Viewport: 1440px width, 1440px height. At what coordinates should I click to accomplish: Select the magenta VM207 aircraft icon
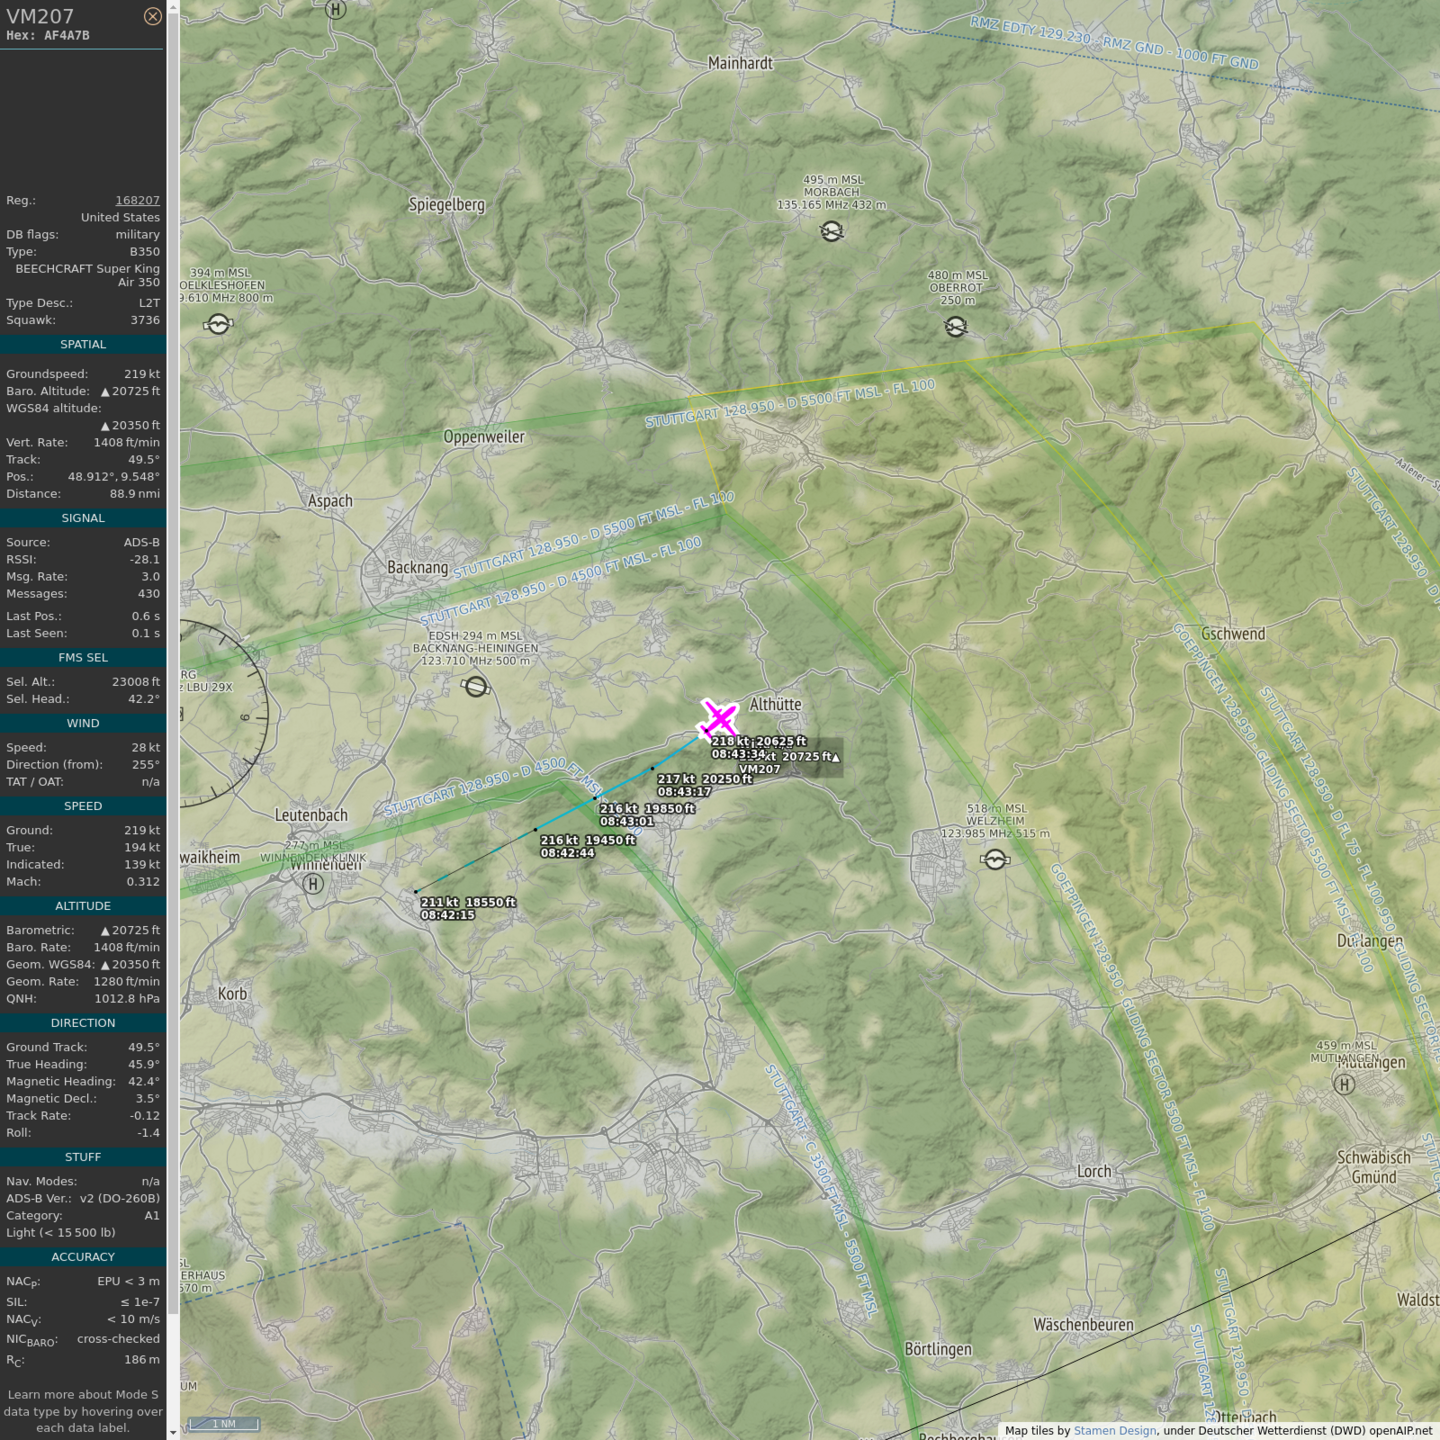pos(719,718)
